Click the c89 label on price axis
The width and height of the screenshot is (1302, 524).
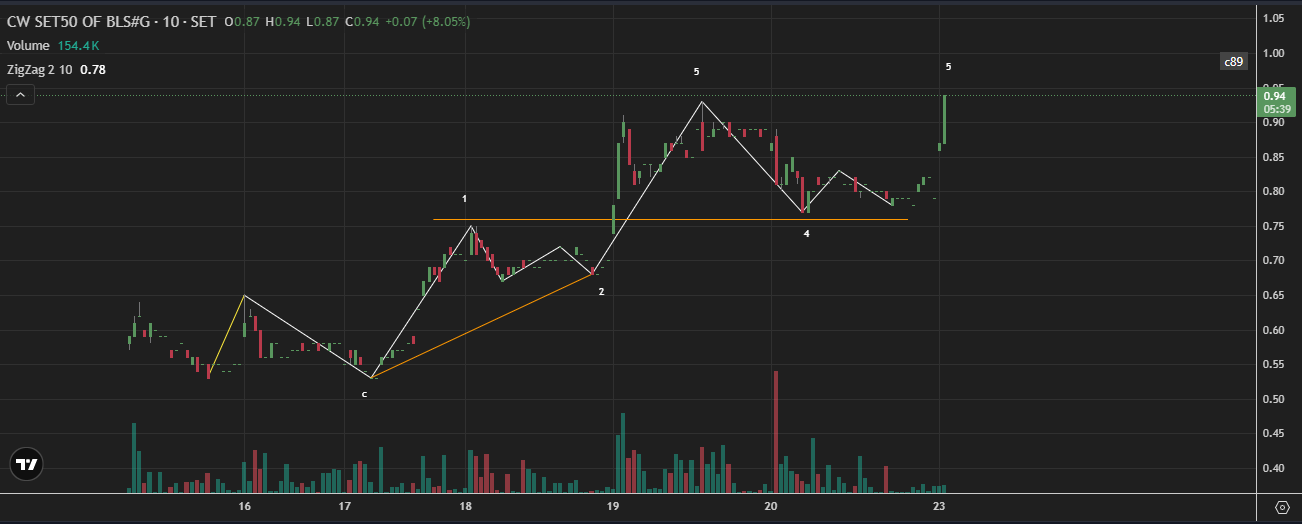[x=1234, y=62]
